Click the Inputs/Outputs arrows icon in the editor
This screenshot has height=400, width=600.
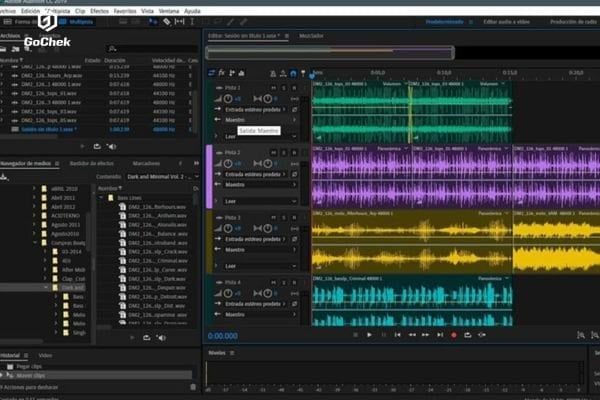(x=211, y=73)
